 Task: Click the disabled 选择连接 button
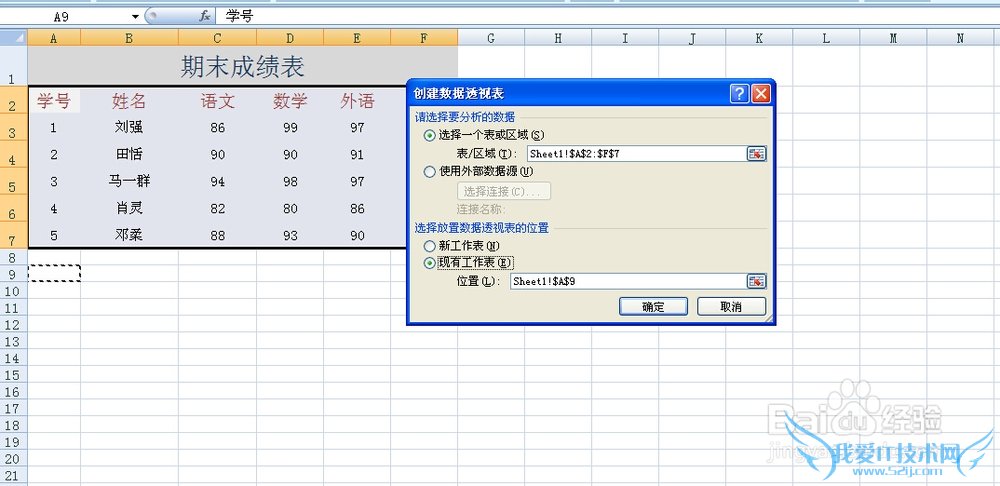coord(504,191)
